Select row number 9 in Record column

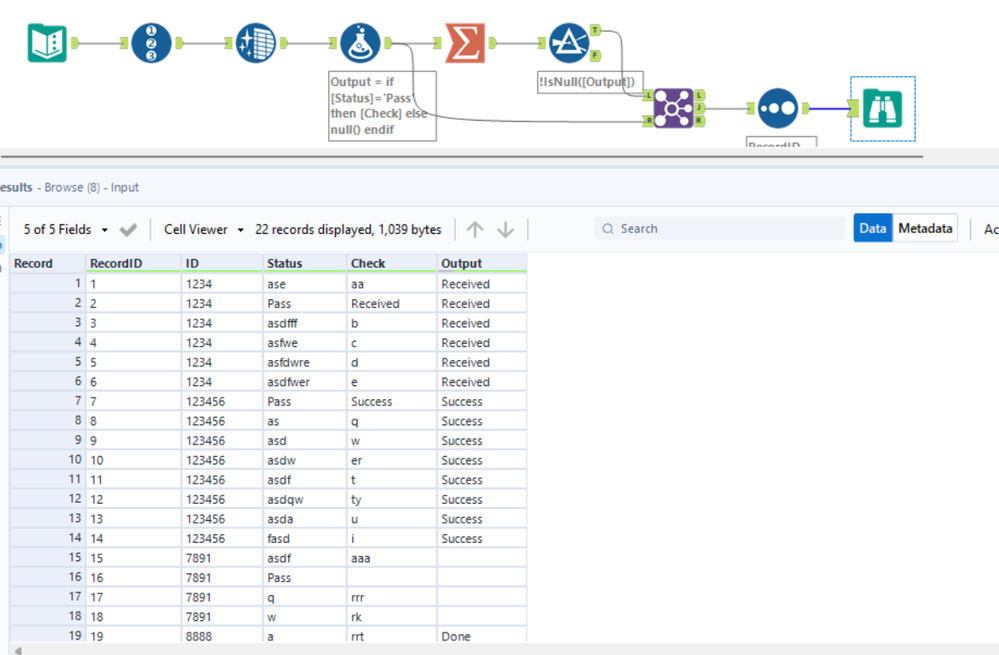click(48, 440)
